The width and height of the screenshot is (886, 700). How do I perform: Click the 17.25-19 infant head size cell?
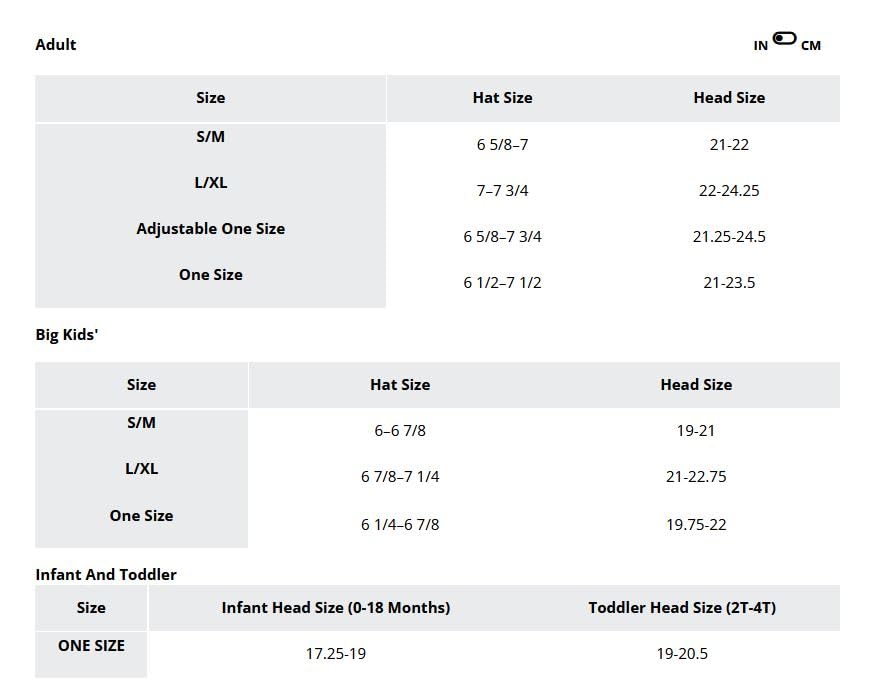pyautogui.click(x=336, y=654)
